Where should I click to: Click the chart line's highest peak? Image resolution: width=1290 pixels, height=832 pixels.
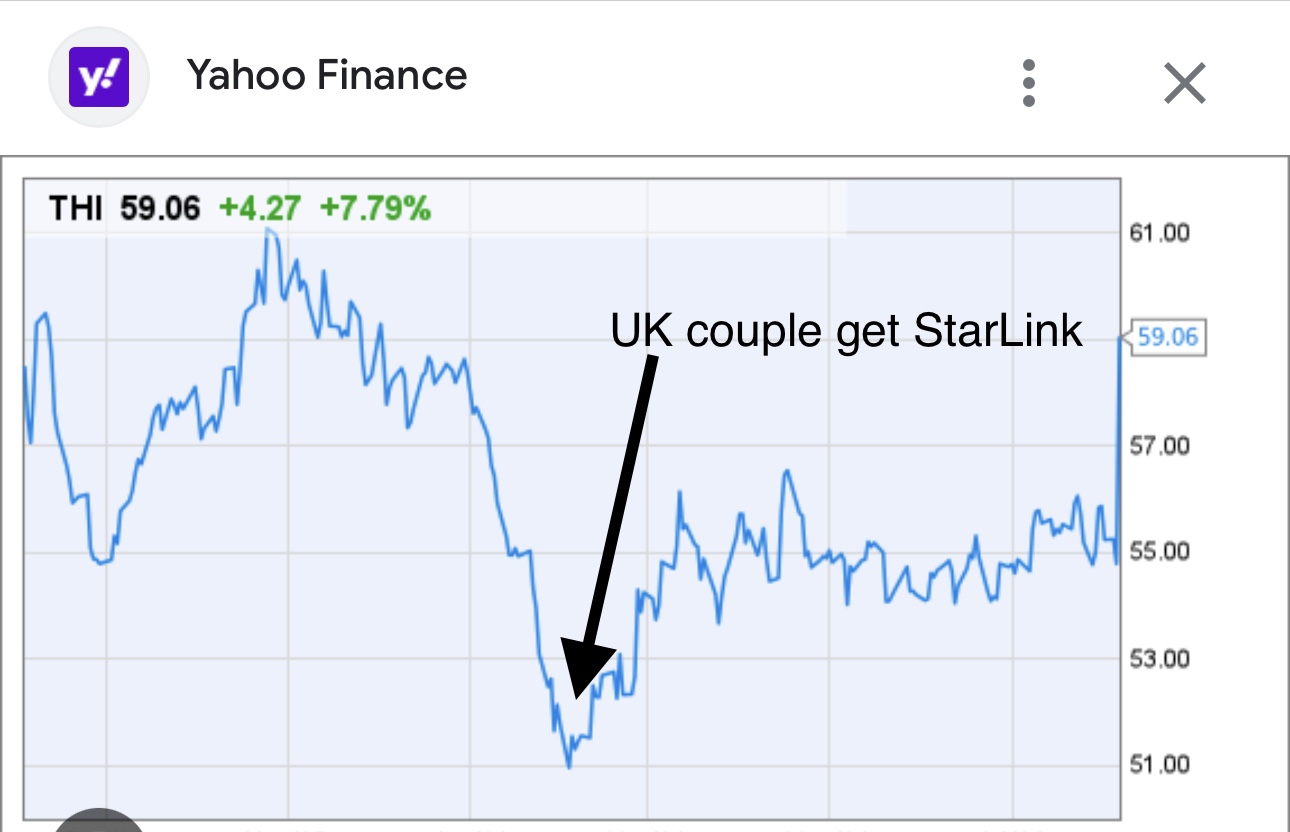268,232
